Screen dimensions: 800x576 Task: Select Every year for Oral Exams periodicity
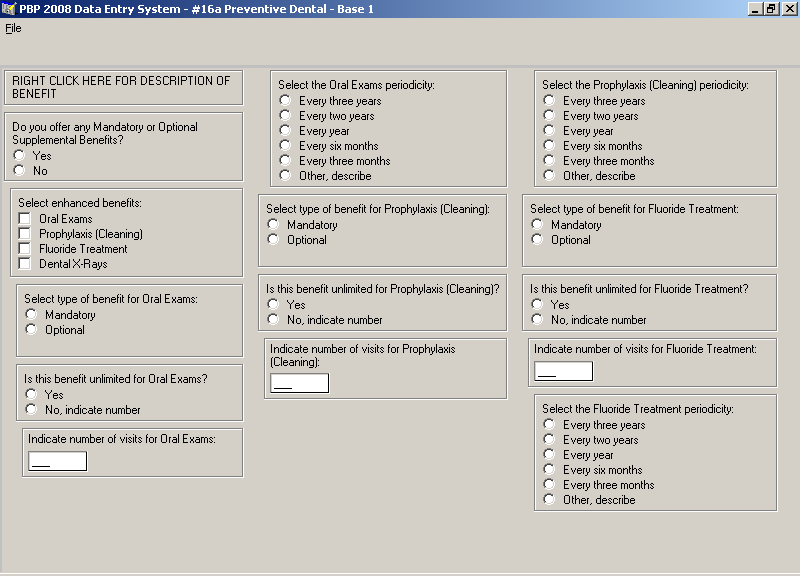(285, 131)
